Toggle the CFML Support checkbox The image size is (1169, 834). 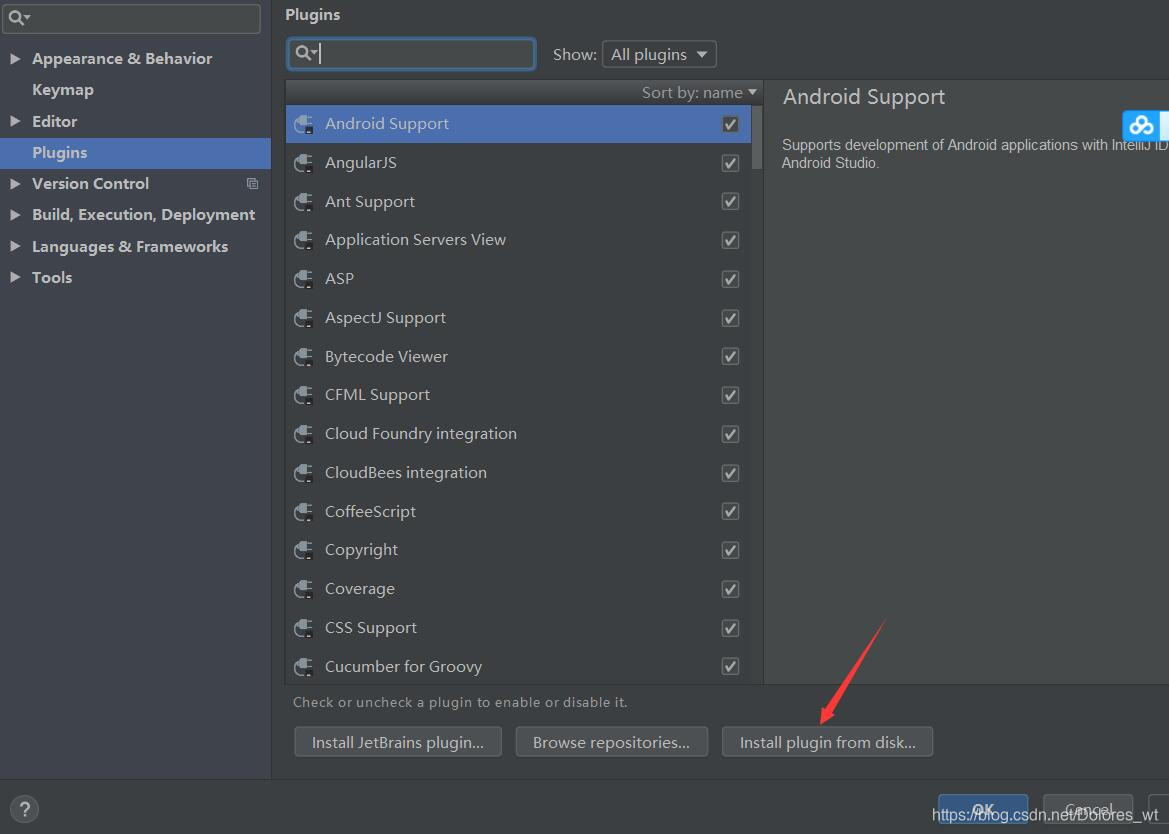tap(731, 395)
